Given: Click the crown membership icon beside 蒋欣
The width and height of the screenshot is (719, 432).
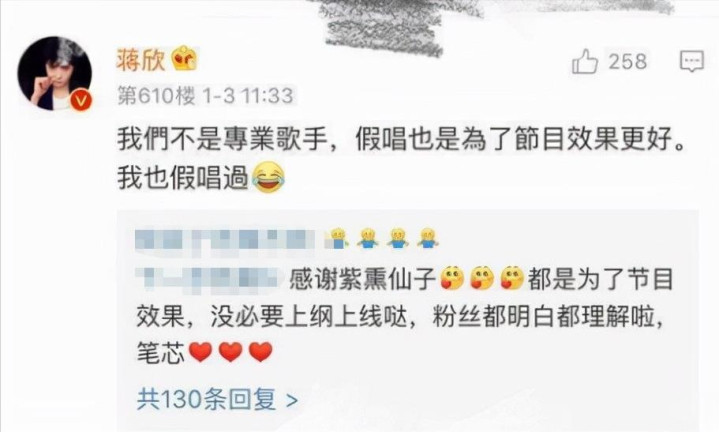Looking at the screenshot, I should tap(184, 59).
